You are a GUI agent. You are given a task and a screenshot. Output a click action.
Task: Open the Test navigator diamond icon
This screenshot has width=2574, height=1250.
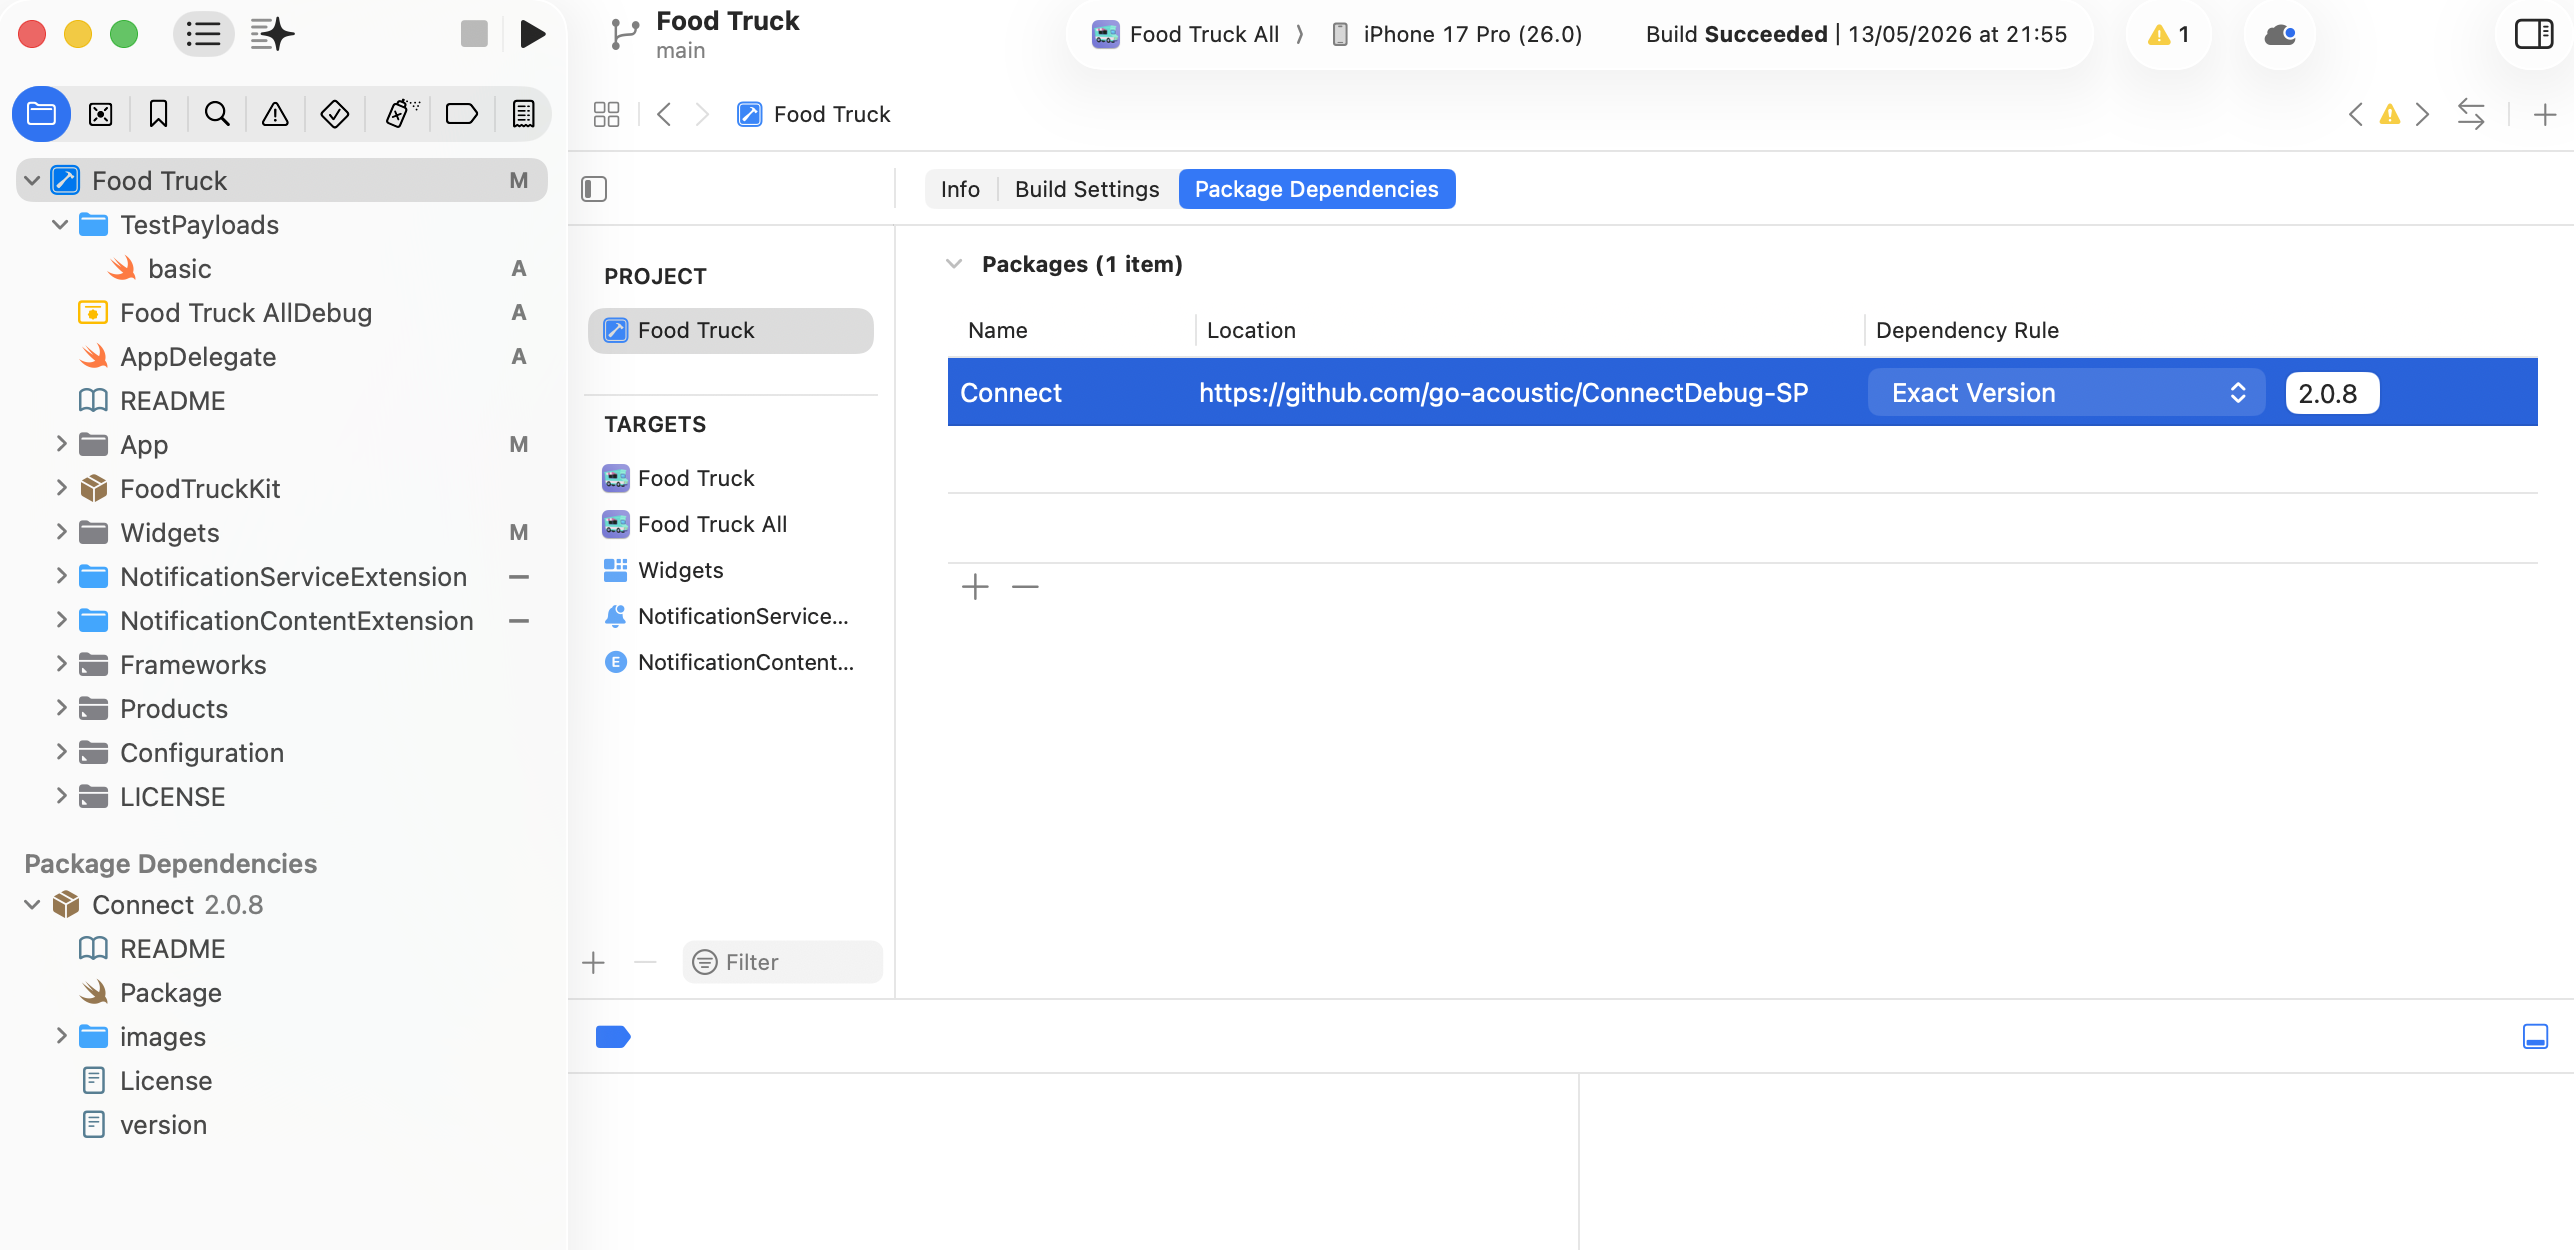334,114
